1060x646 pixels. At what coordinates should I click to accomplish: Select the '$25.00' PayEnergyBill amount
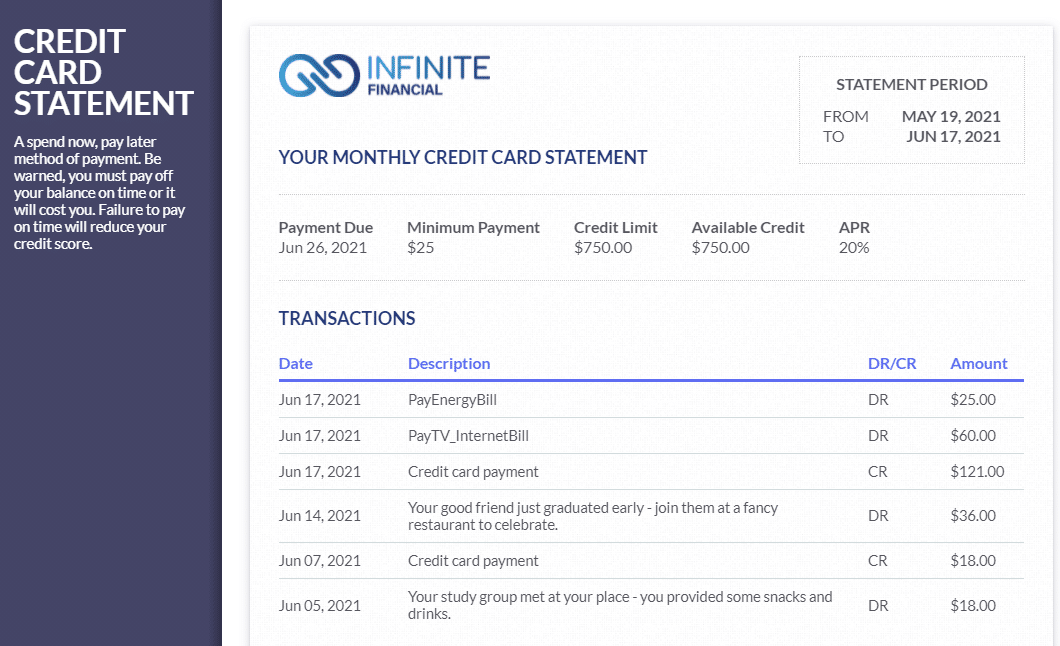tap(973, 399)
